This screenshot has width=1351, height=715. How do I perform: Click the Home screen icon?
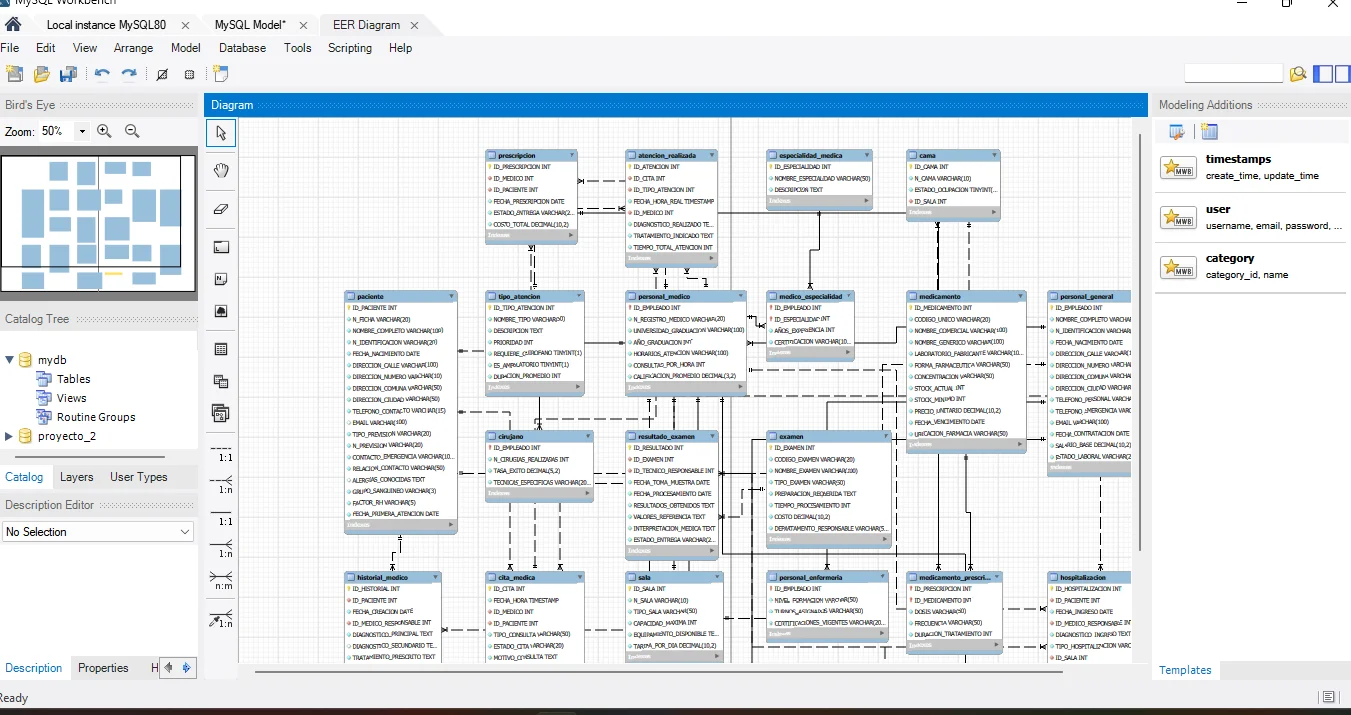click(13, 24)
